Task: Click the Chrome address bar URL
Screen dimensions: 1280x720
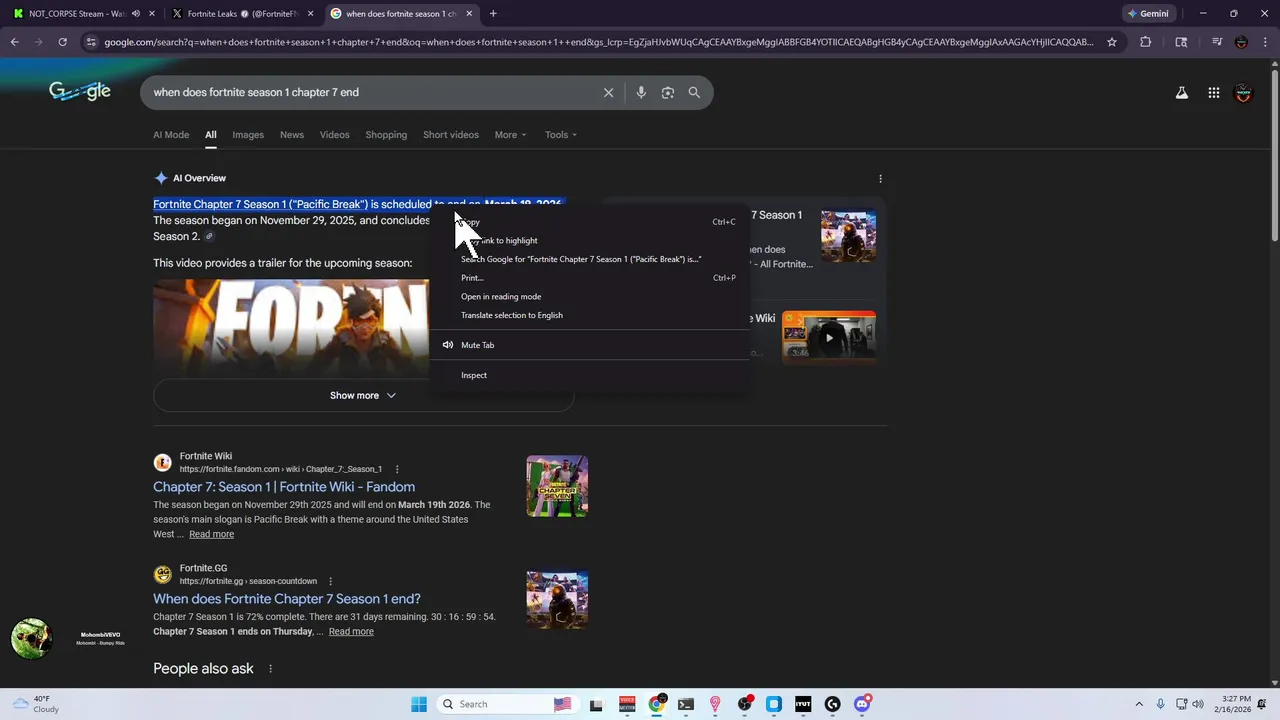Action: (x=598, y=42)
